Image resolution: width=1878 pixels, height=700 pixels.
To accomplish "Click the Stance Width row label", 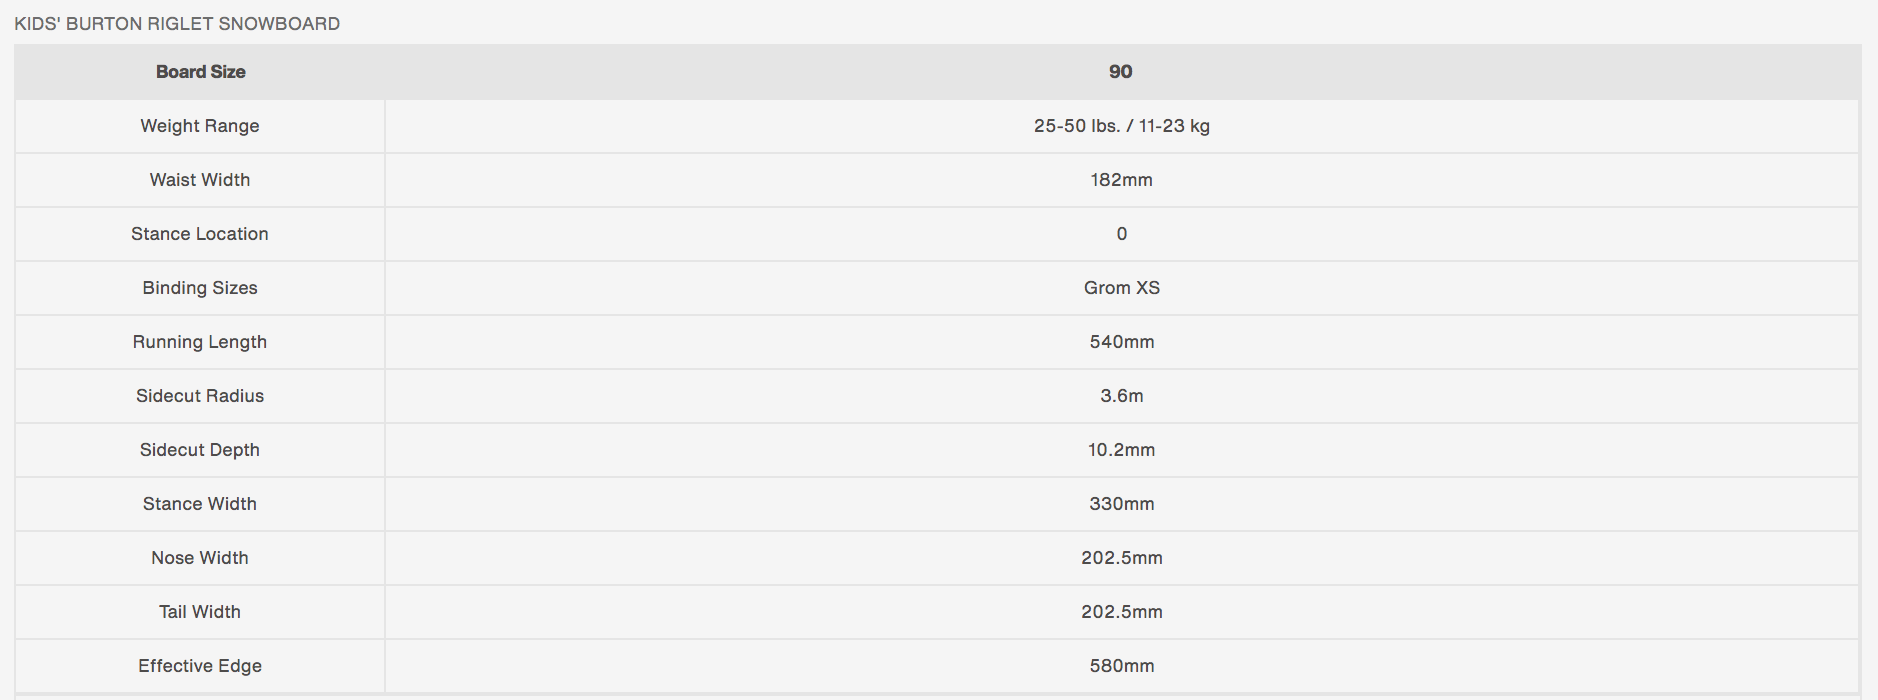I will 200,504.
